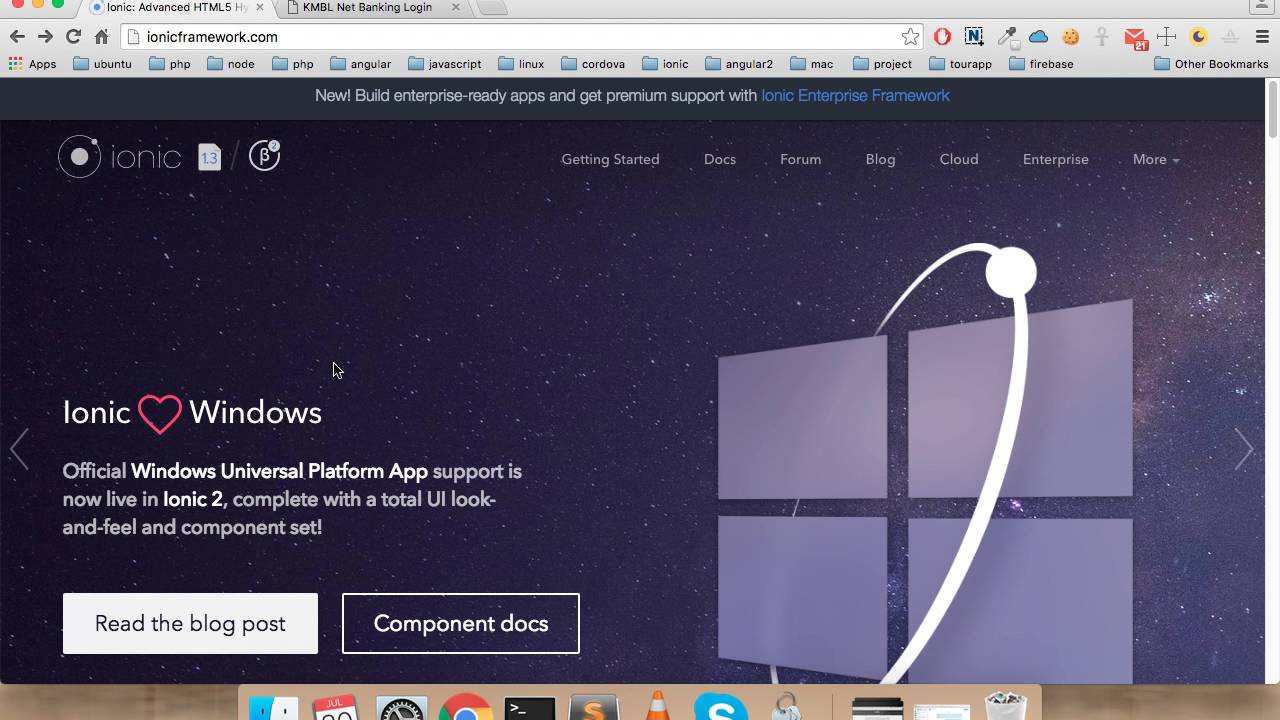This screenshot has width=1280, height=720.
Task: Open the node bookmarks folder
Action: [230, 64]
